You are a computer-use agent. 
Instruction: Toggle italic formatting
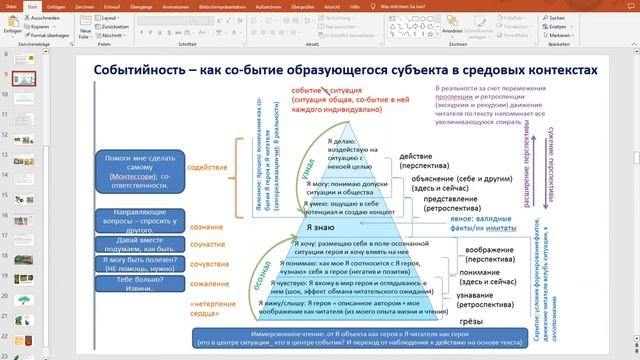(x=151, y=32)
